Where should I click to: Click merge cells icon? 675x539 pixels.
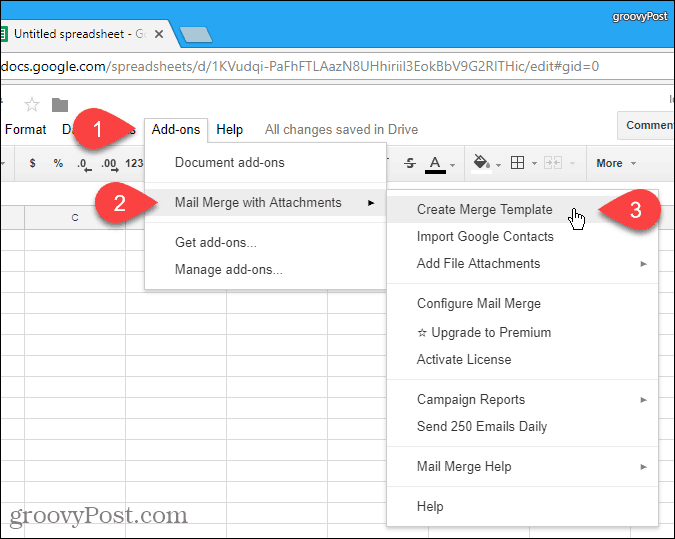[x=553, y=163]
